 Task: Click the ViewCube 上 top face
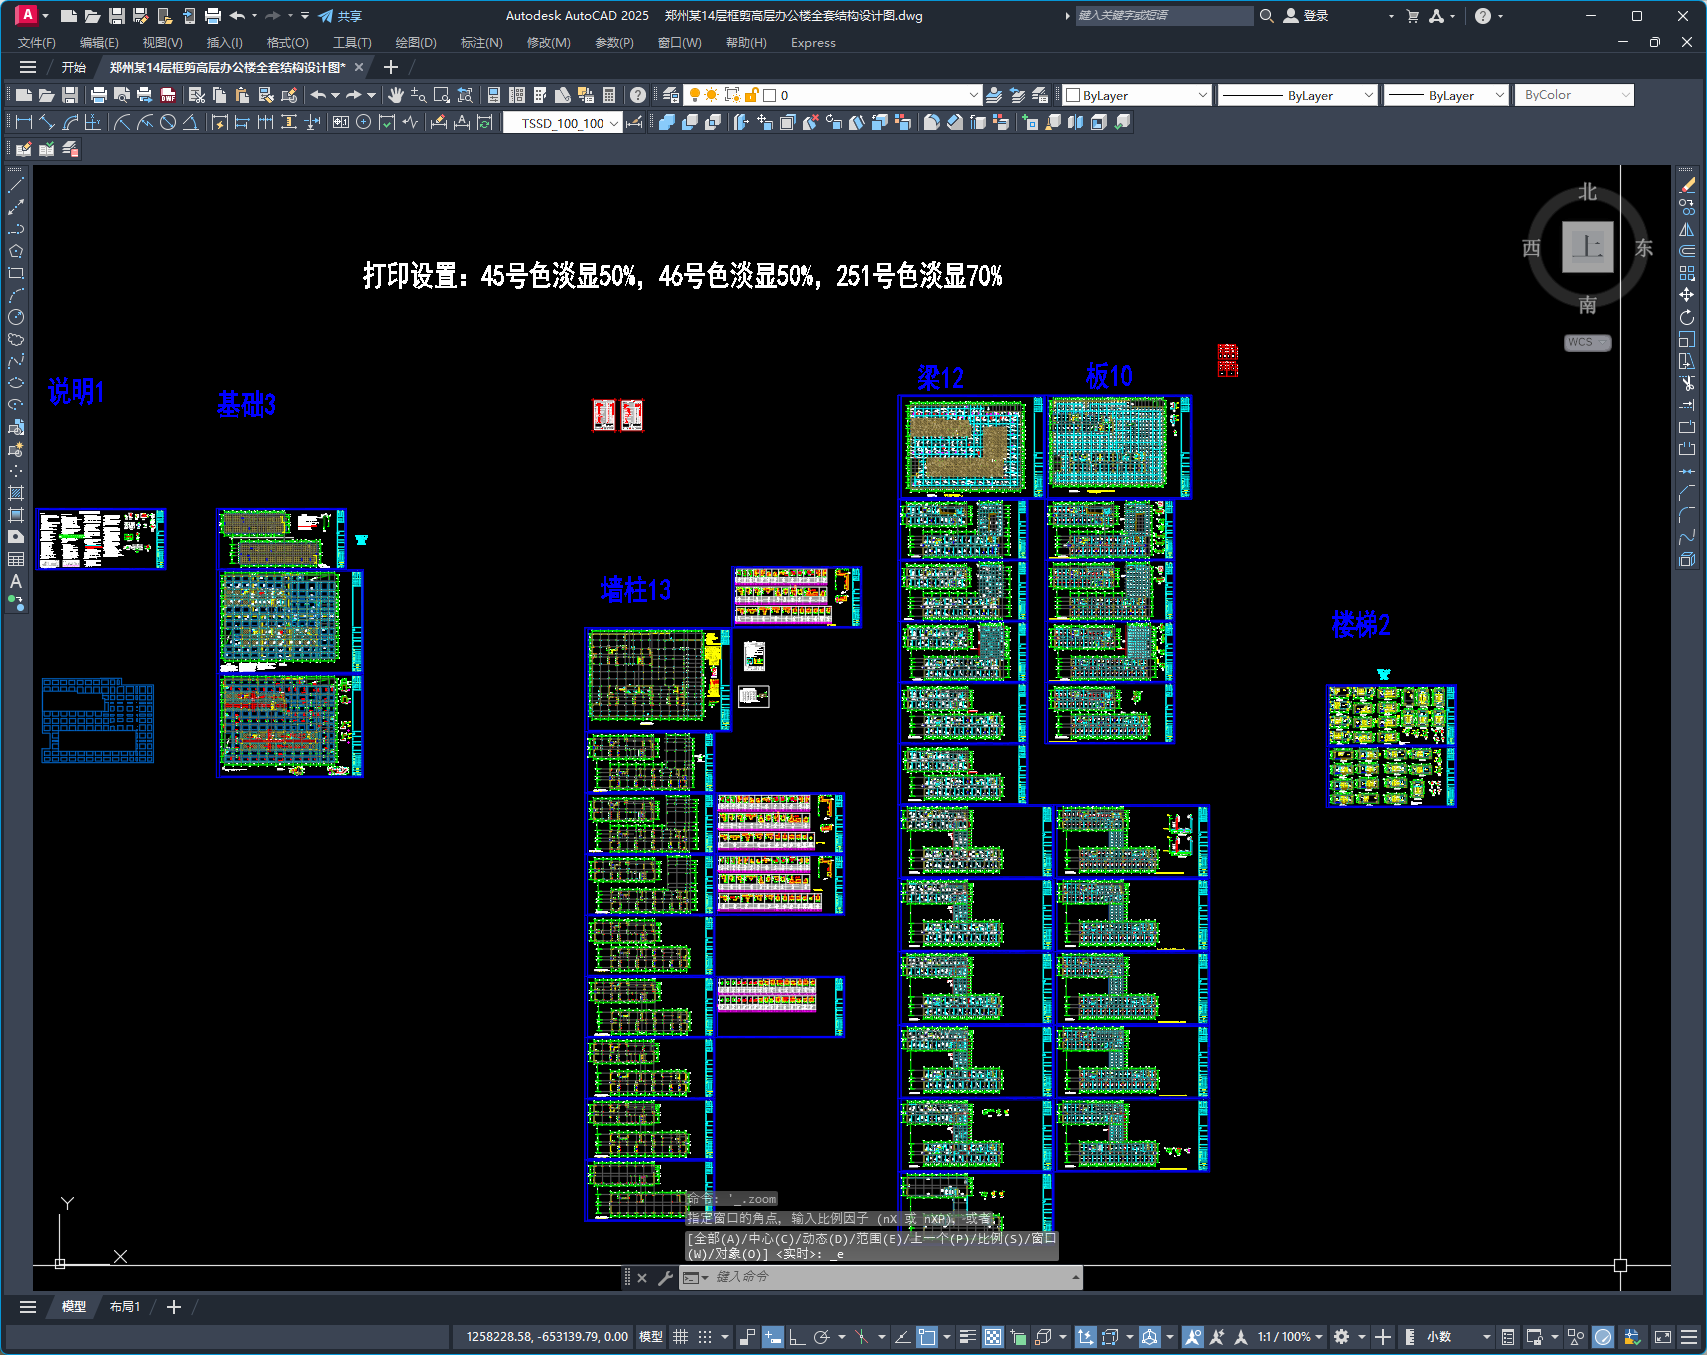point(1588,247)
